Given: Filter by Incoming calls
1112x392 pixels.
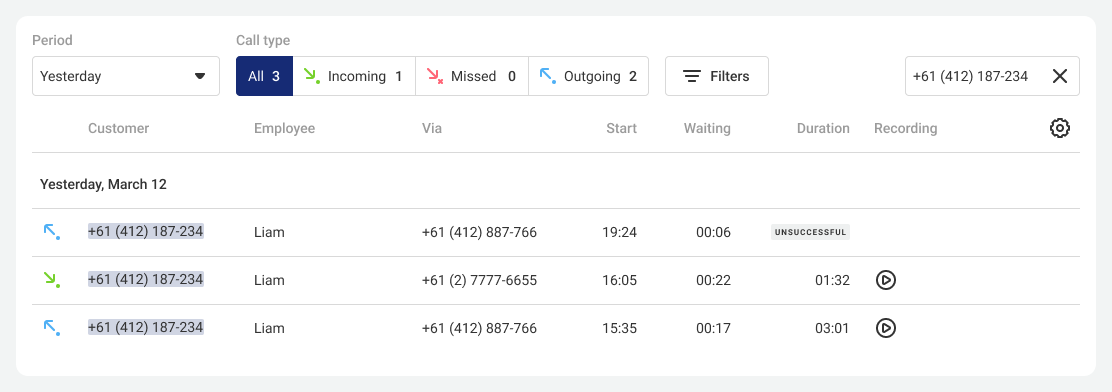Looking at the screenshot, I should (x=354, y=76).
